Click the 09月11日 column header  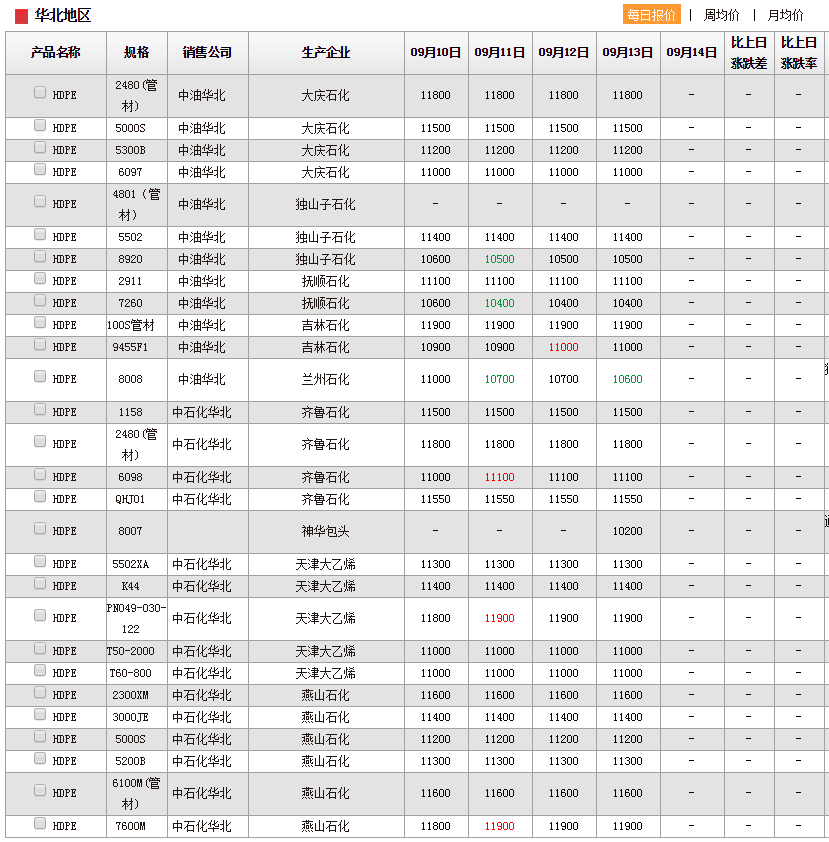[x=500, y=53]
